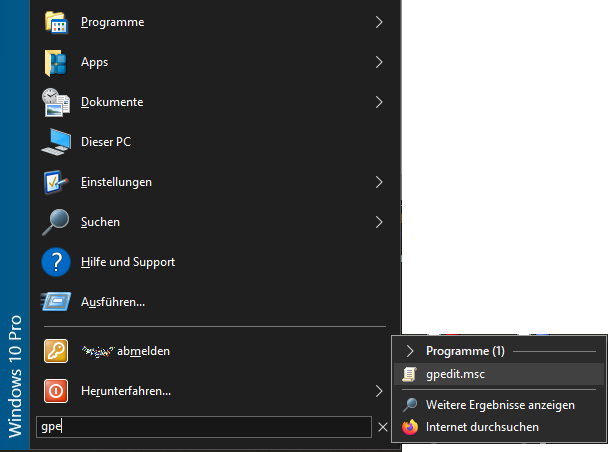Choose Internet durchsuchen
The width and height of the screenshot is (608, 452).
(482, 427)
